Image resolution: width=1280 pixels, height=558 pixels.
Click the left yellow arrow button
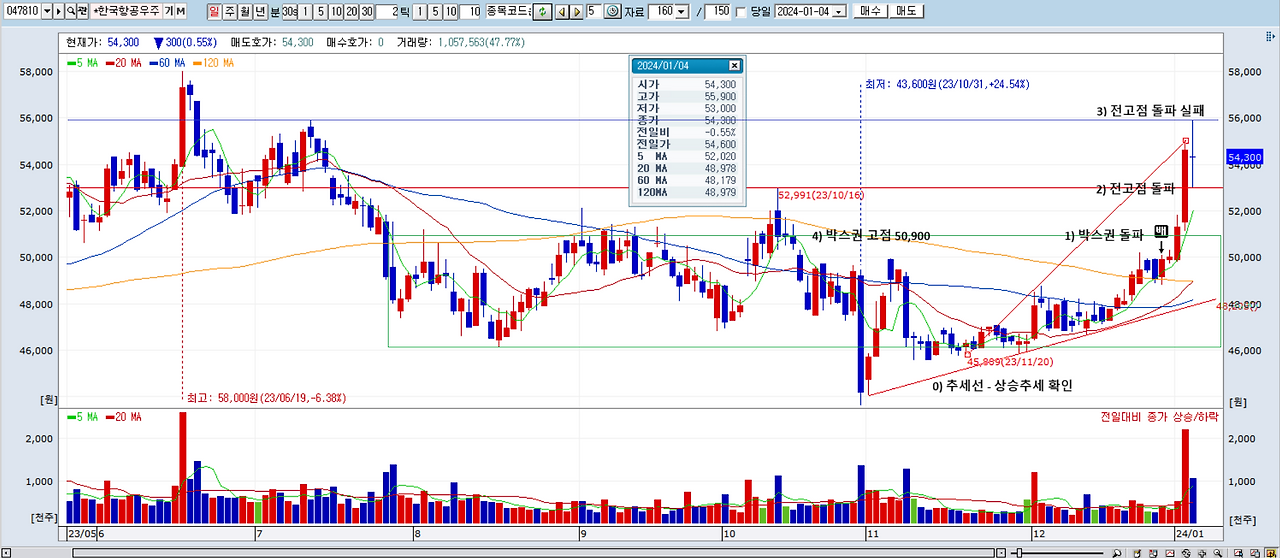click(562, 11)
